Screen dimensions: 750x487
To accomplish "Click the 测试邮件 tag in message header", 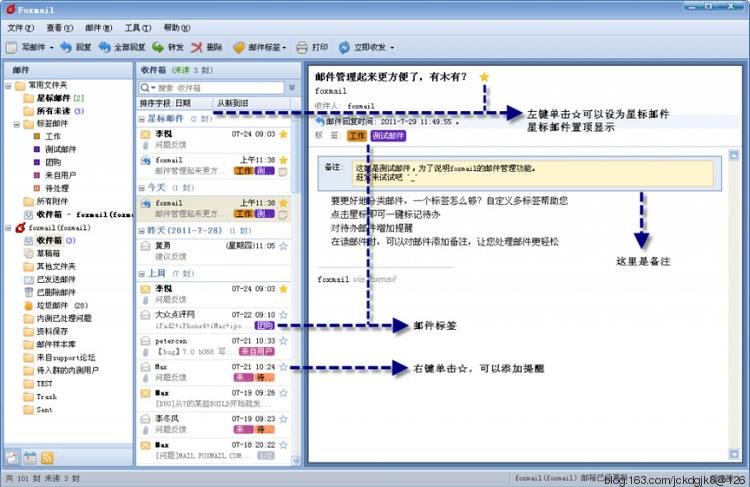I will 388,136.
